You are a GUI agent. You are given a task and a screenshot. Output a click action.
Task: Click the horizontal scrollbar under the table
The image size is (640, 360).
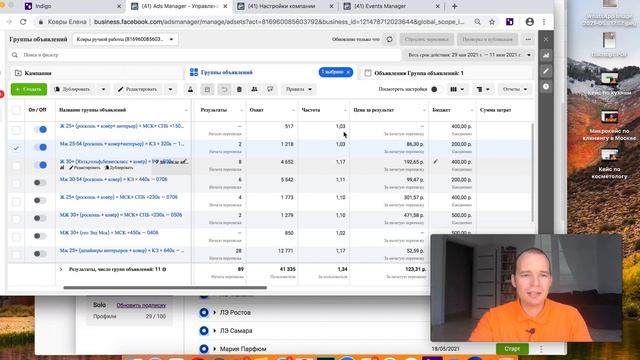165,287
